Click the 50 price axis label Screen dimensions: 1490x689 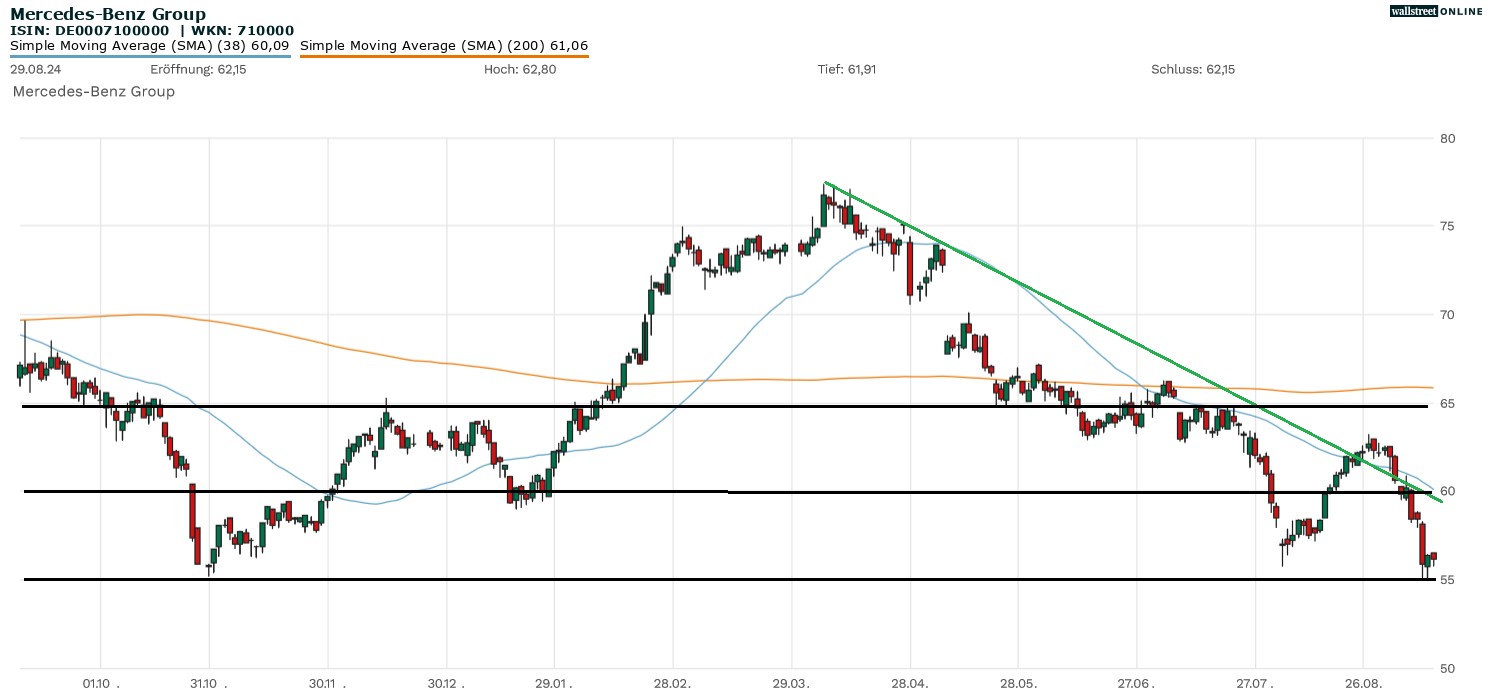1446,668
